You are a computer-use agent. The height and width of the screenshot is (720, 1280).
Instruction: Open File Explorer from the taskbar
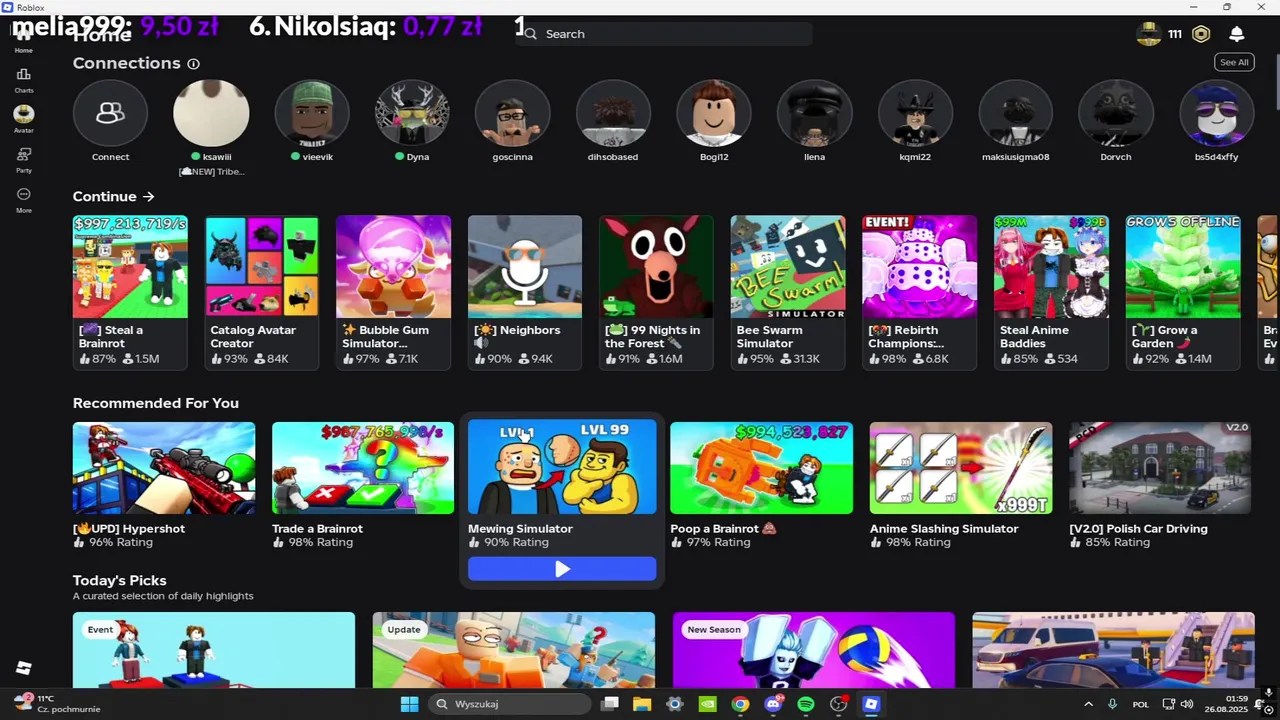[x=642, y=704]
